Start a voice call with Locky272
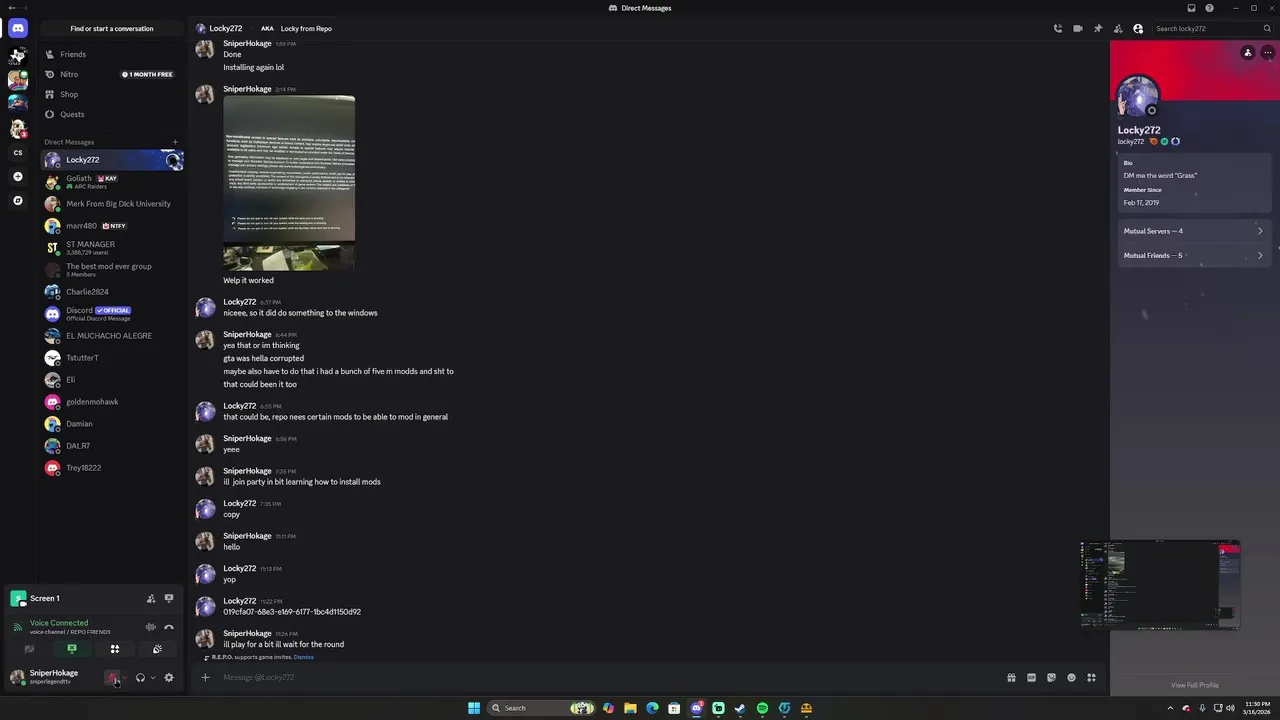 (x=1058, y=29)
